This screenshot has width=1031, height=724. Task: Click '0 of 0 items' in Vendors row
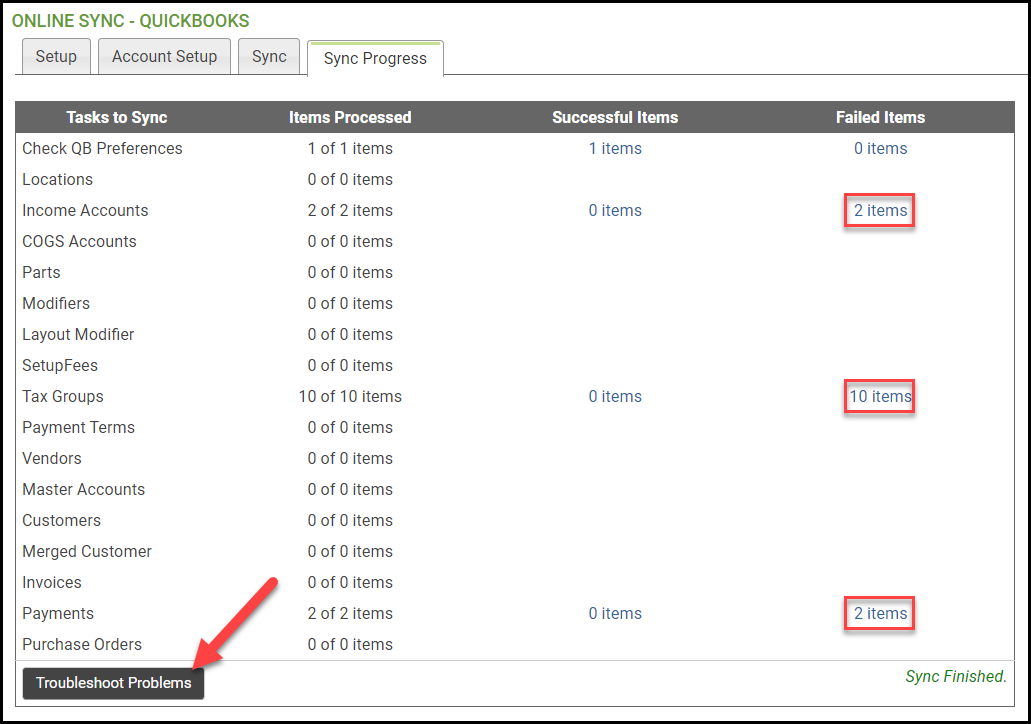[350, 458]
